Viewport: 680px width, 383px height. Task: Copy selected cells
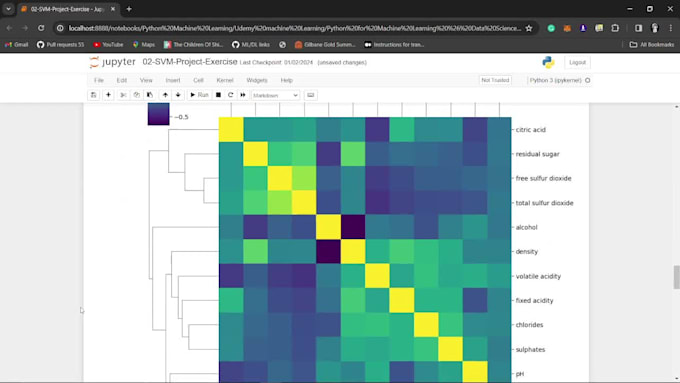click(137, 95)
